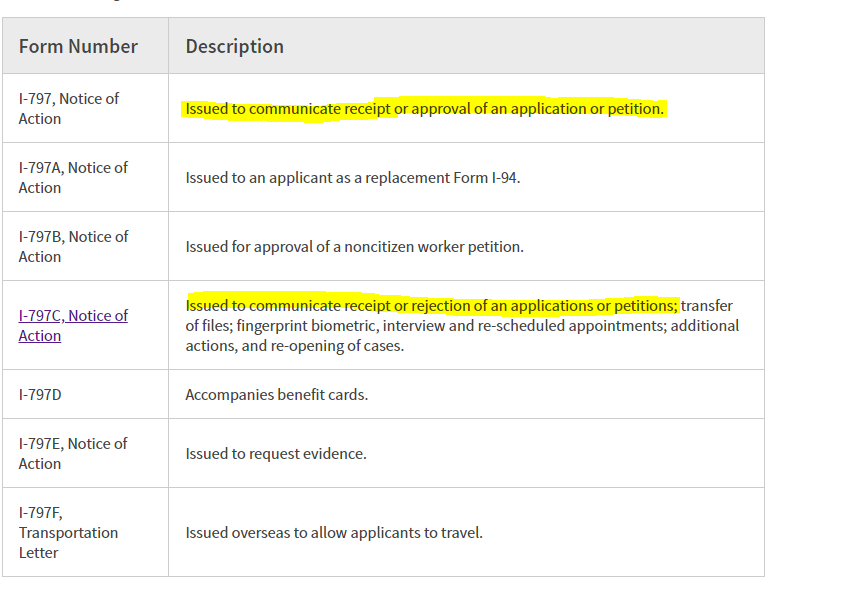Select the I-797E, Notice of Action cell
This screenshot has width=857, height=602.
tap(85, 453)
